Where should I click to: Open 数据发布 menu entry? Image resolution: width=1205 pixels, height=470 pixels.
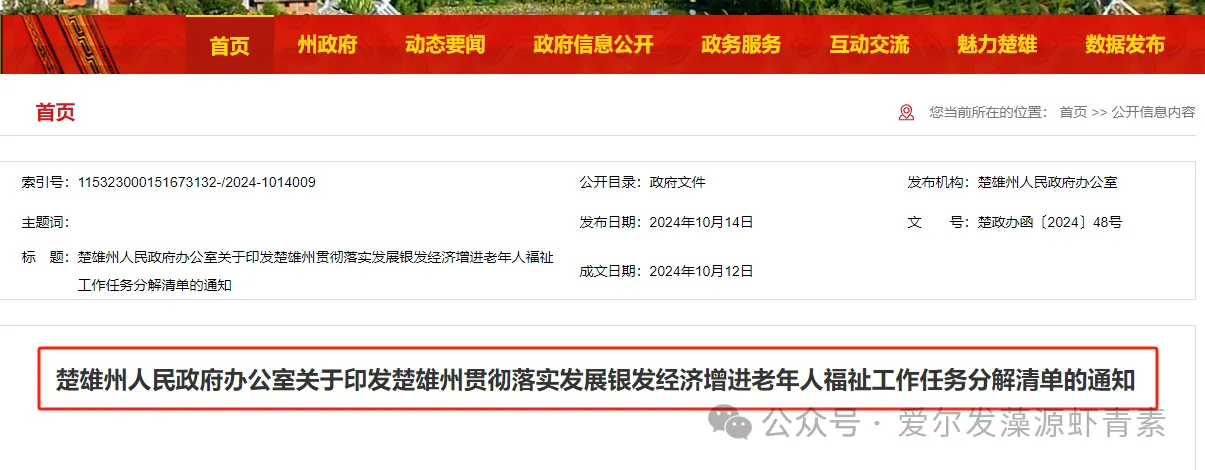tap(1125, 45)
